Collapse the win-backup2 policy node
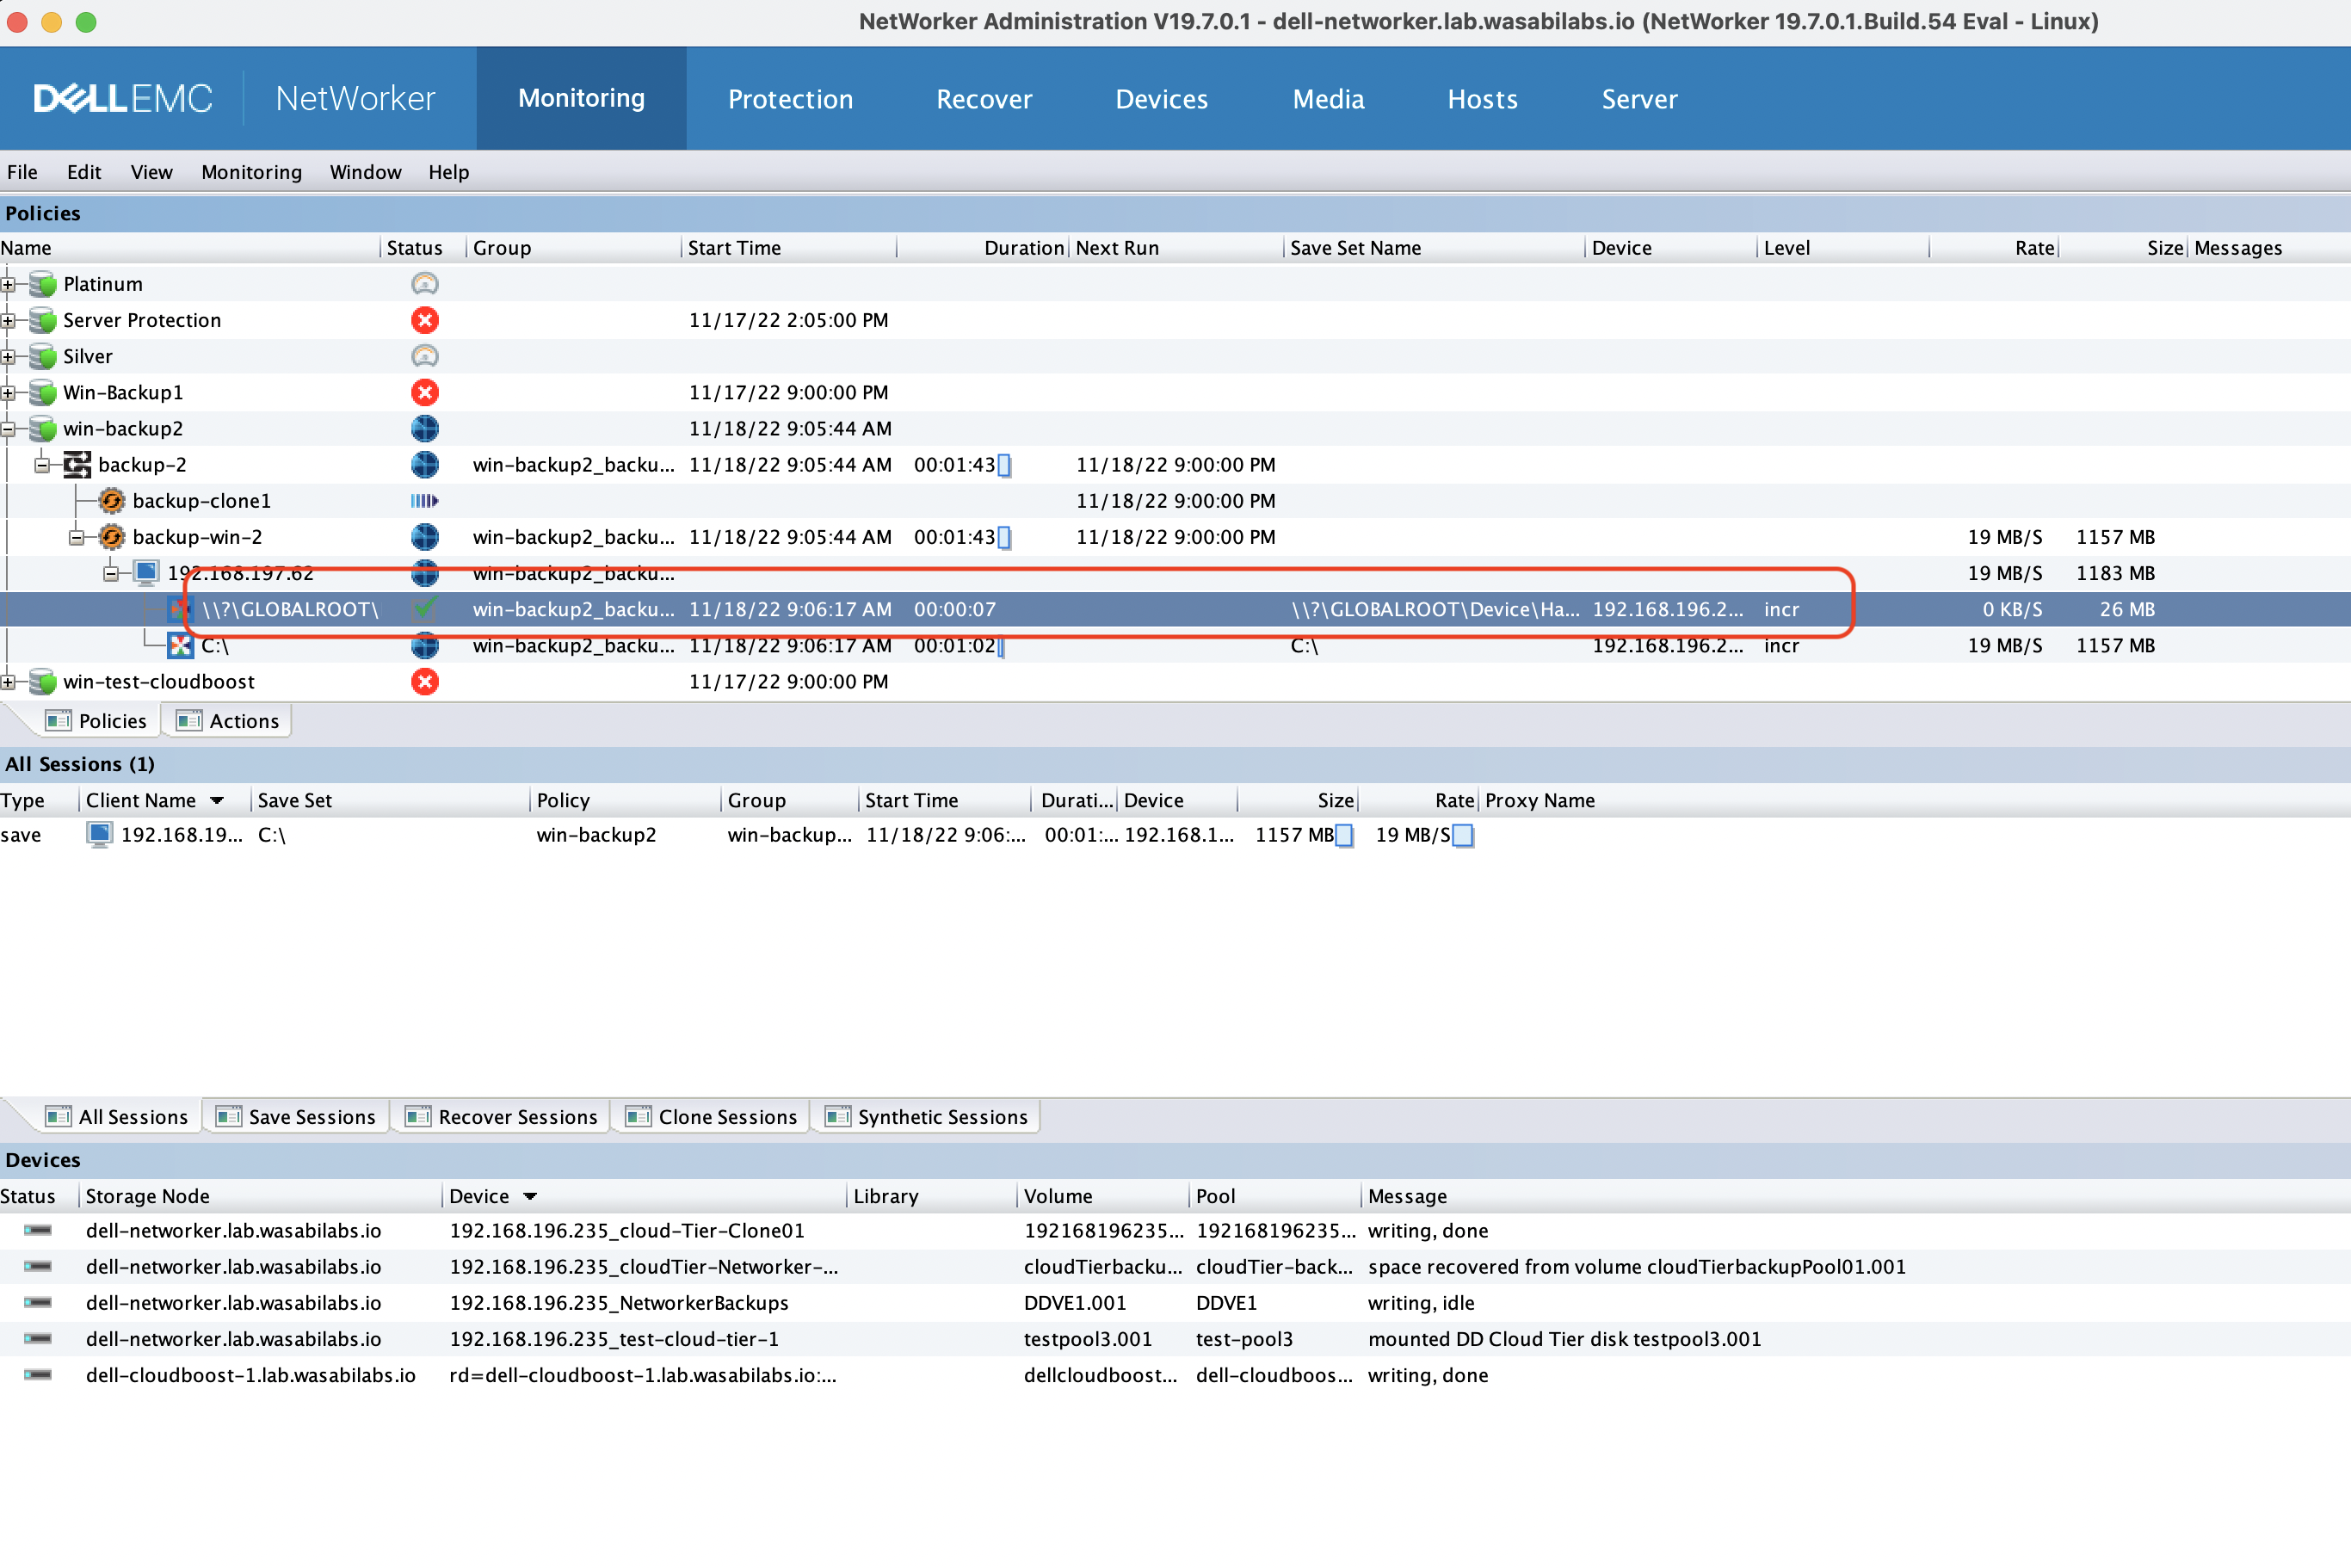This screenshot has width=2351, height=1568. pos(8,428)
